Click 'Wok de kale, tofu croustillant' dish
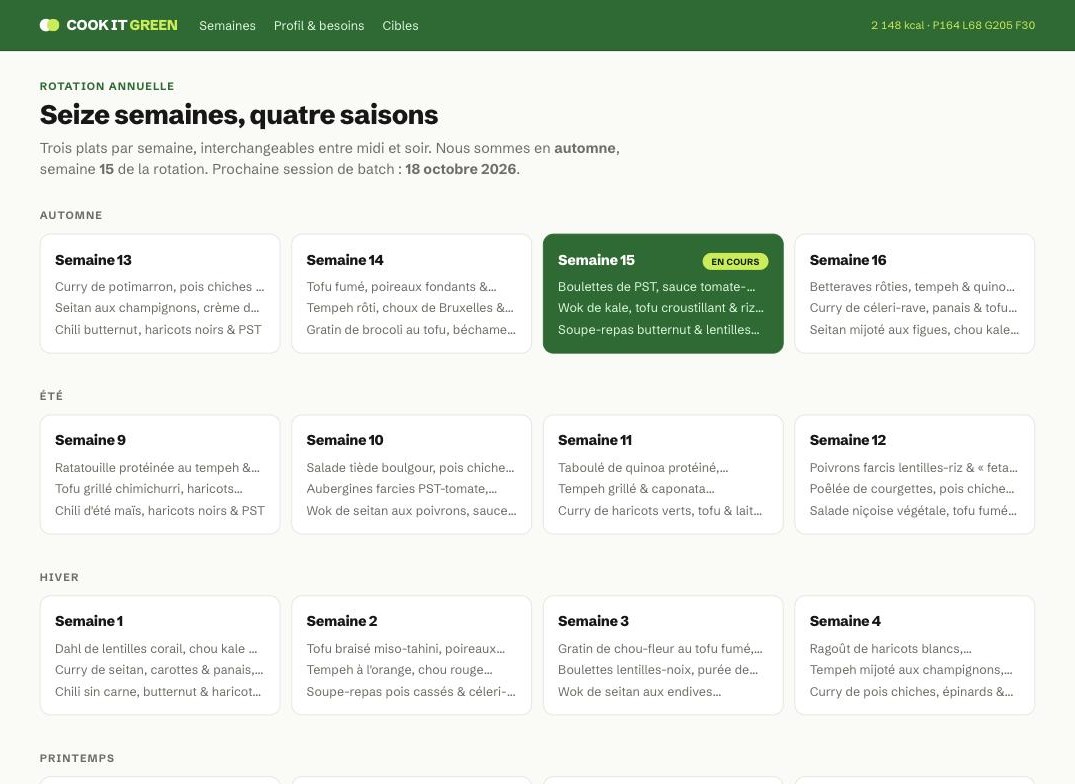The width and height of the screenshot is (1075, 784). (x=660, y=308)
